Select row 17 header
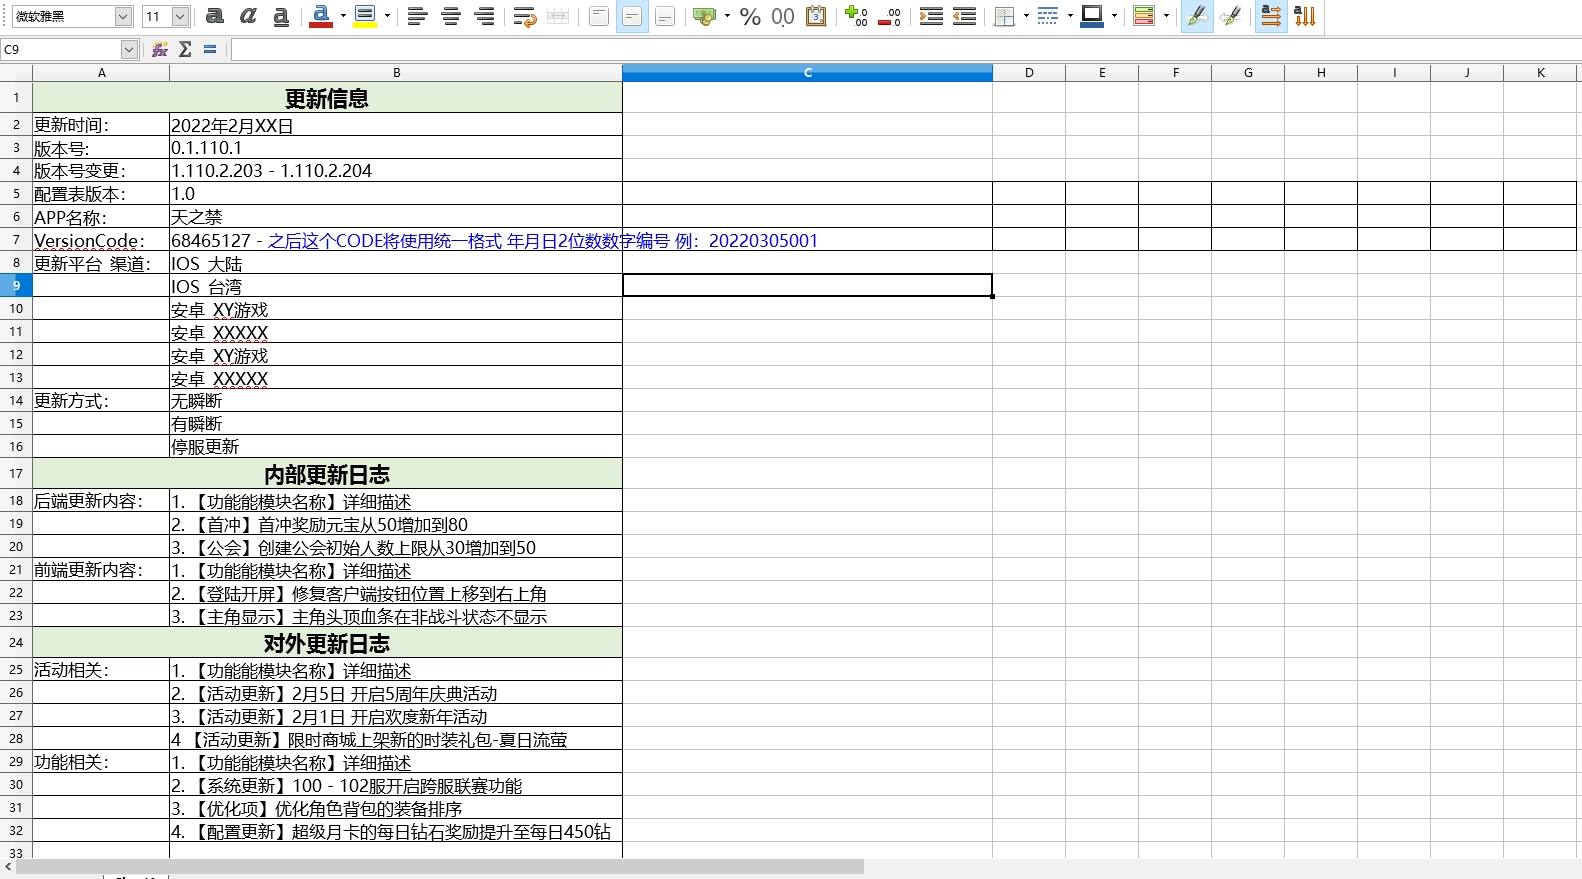1582x879 pixels. pos(16,473)
